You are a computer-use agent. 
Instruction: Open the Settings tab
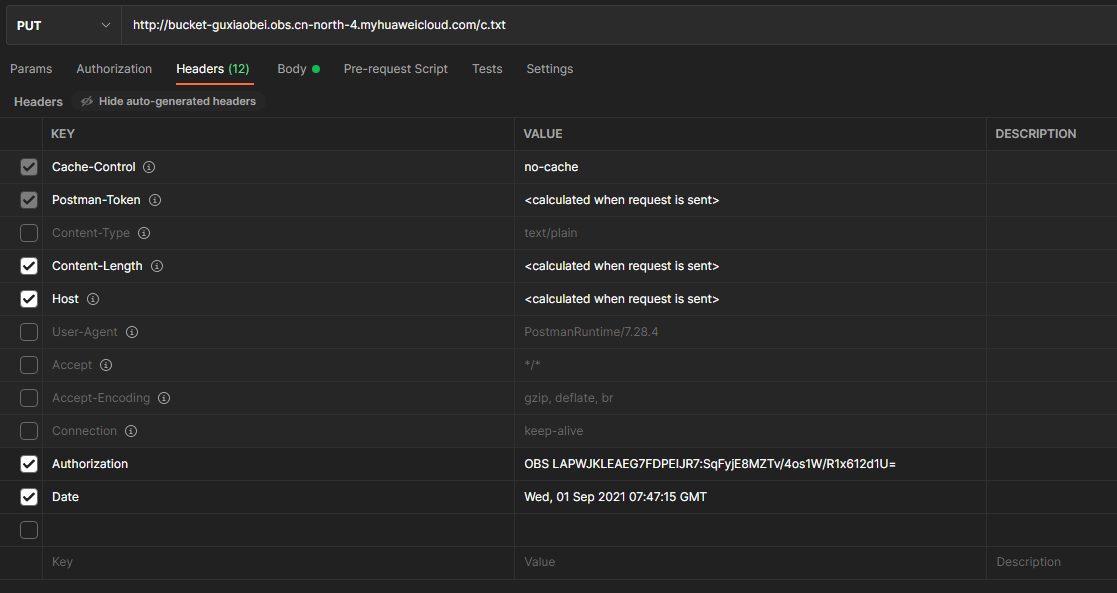click(x=549, y=69)
